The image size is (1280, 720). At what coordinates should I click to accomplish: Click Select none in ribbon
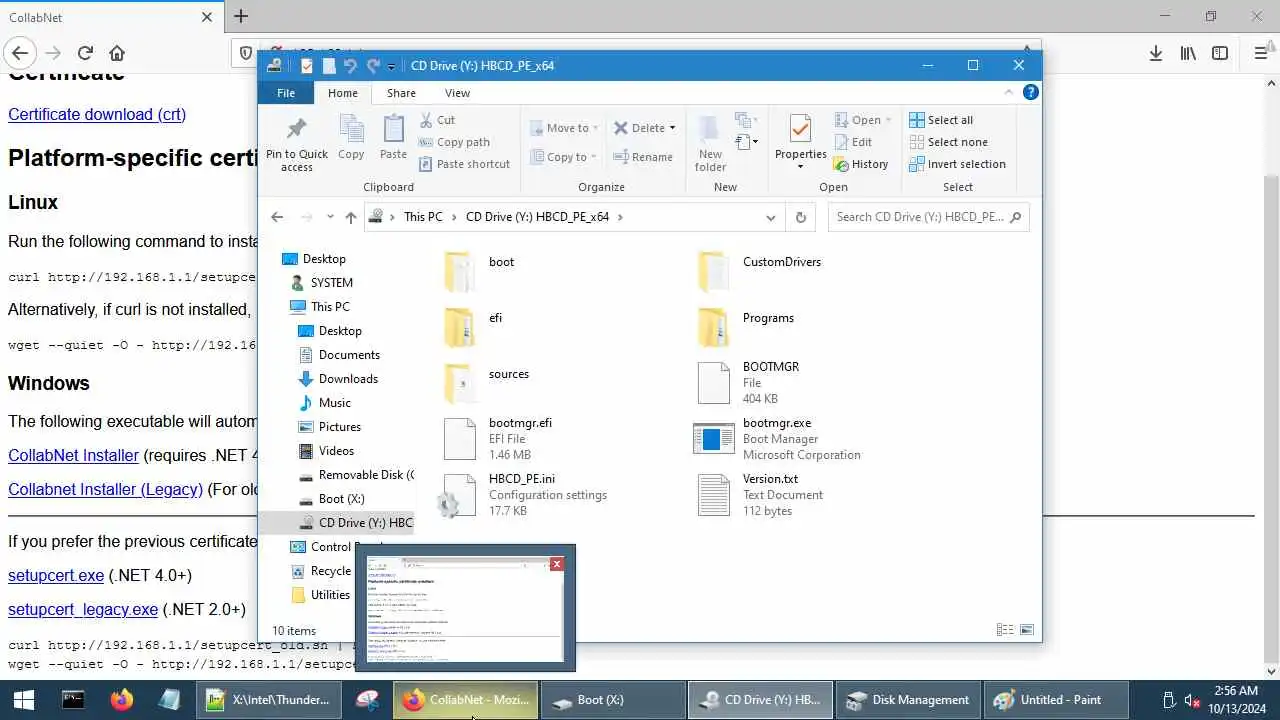coord(948,142)
